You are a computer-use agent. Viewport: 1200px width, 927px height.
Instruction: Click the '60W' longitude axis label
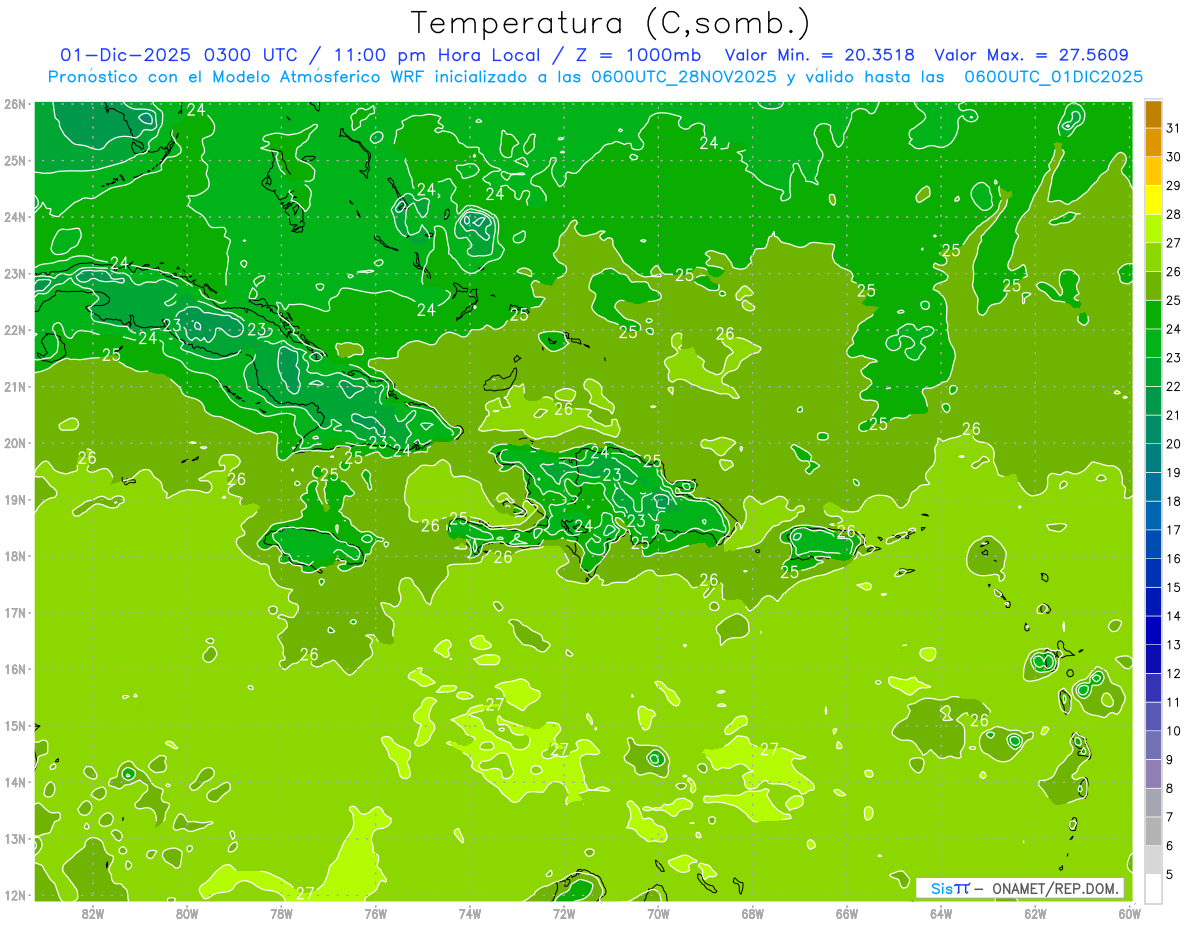(x=1129, y=913)
